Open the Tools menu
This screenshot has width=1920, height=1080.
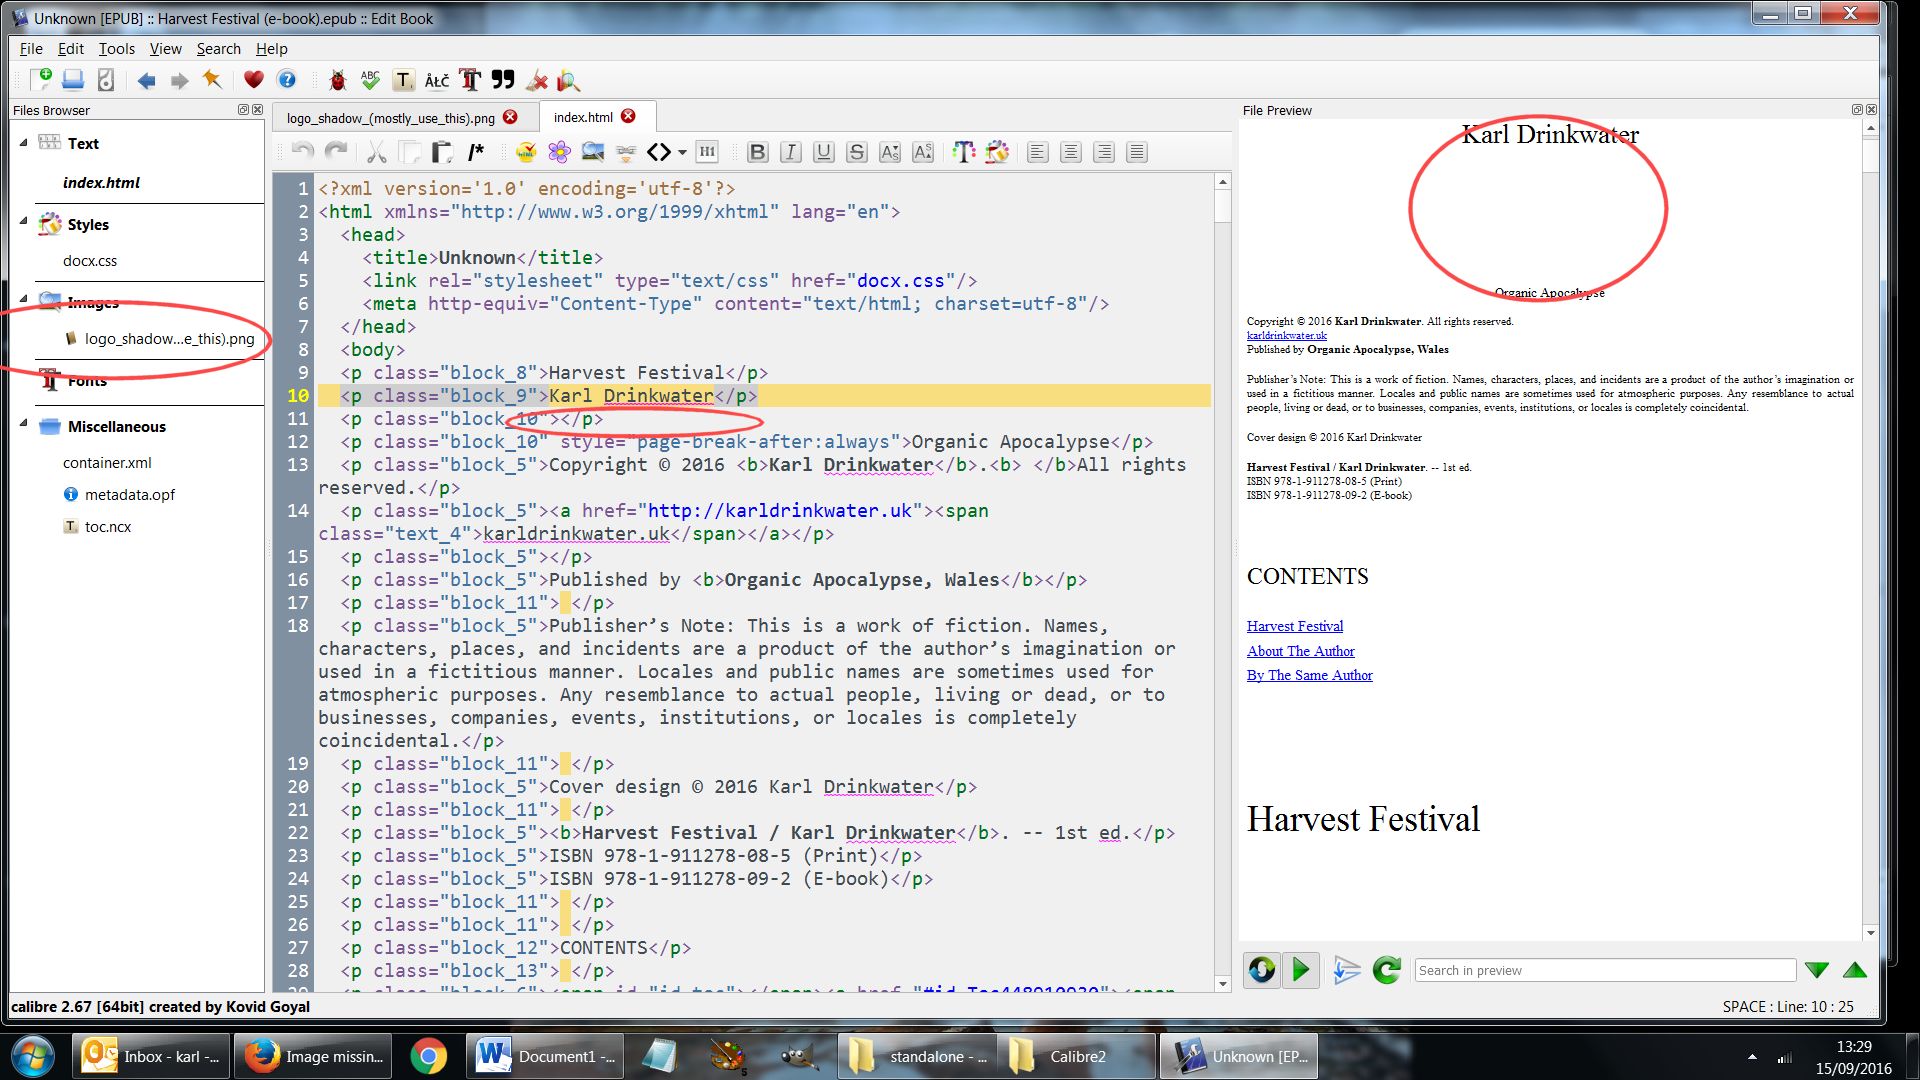tap(116, 48)
